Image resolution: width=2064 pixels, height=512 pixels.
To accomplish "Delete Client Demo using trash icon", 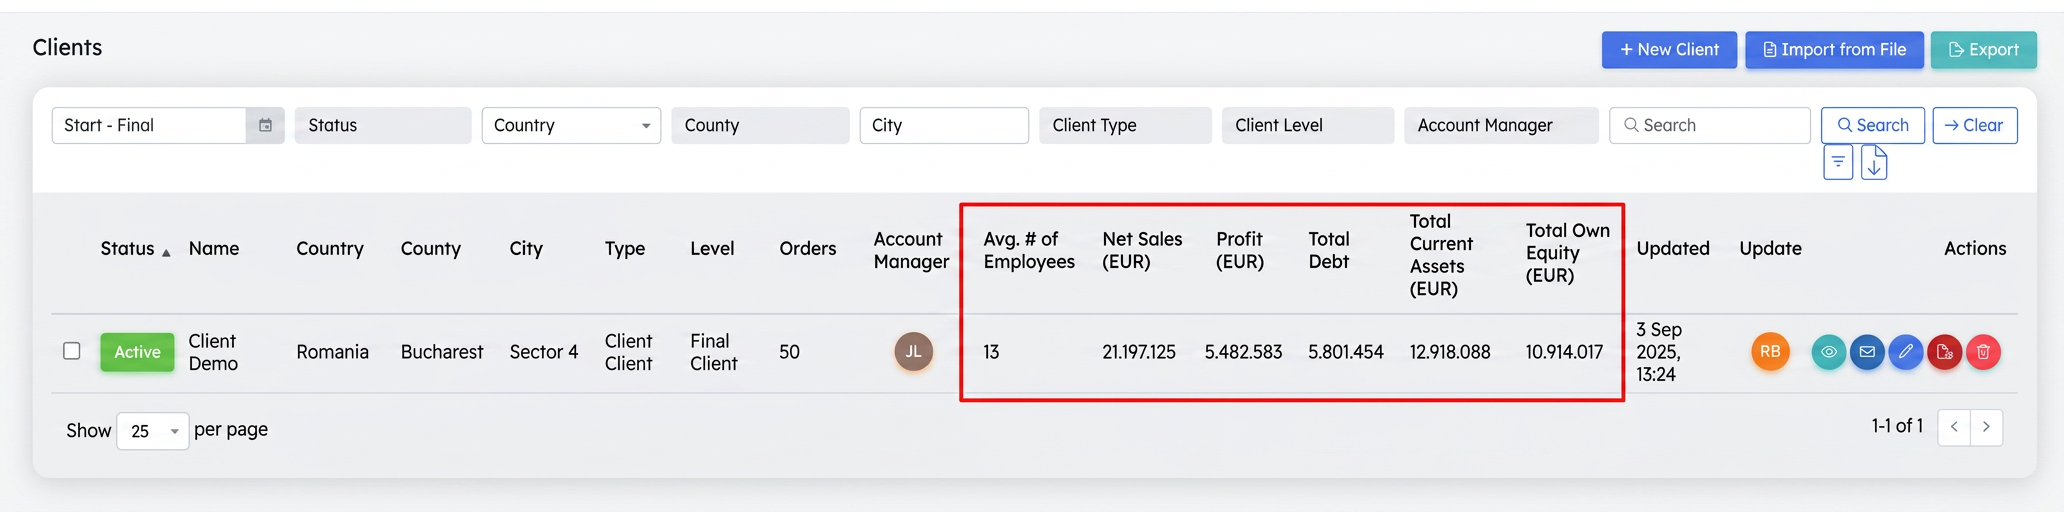I will [1983, 352].
